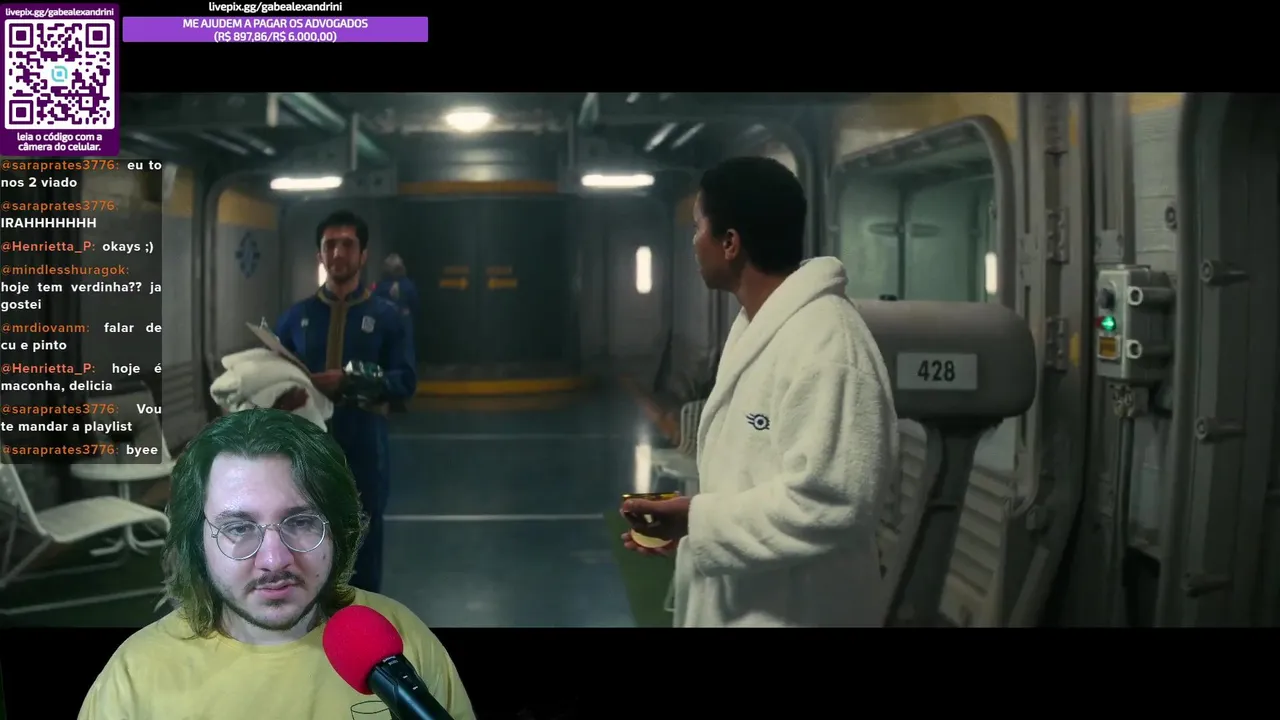Click the 428 door number sign in the video

[x=936, y=371]
